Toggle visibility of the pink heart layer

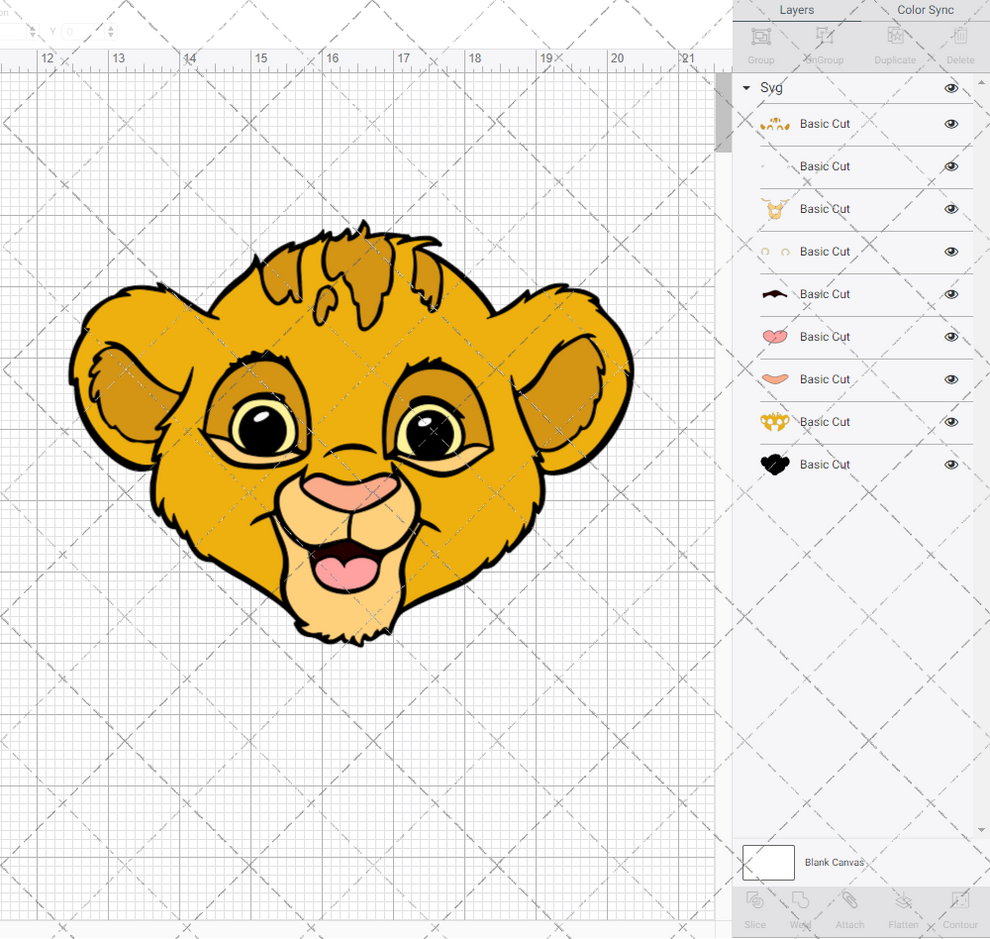[951, 337]
